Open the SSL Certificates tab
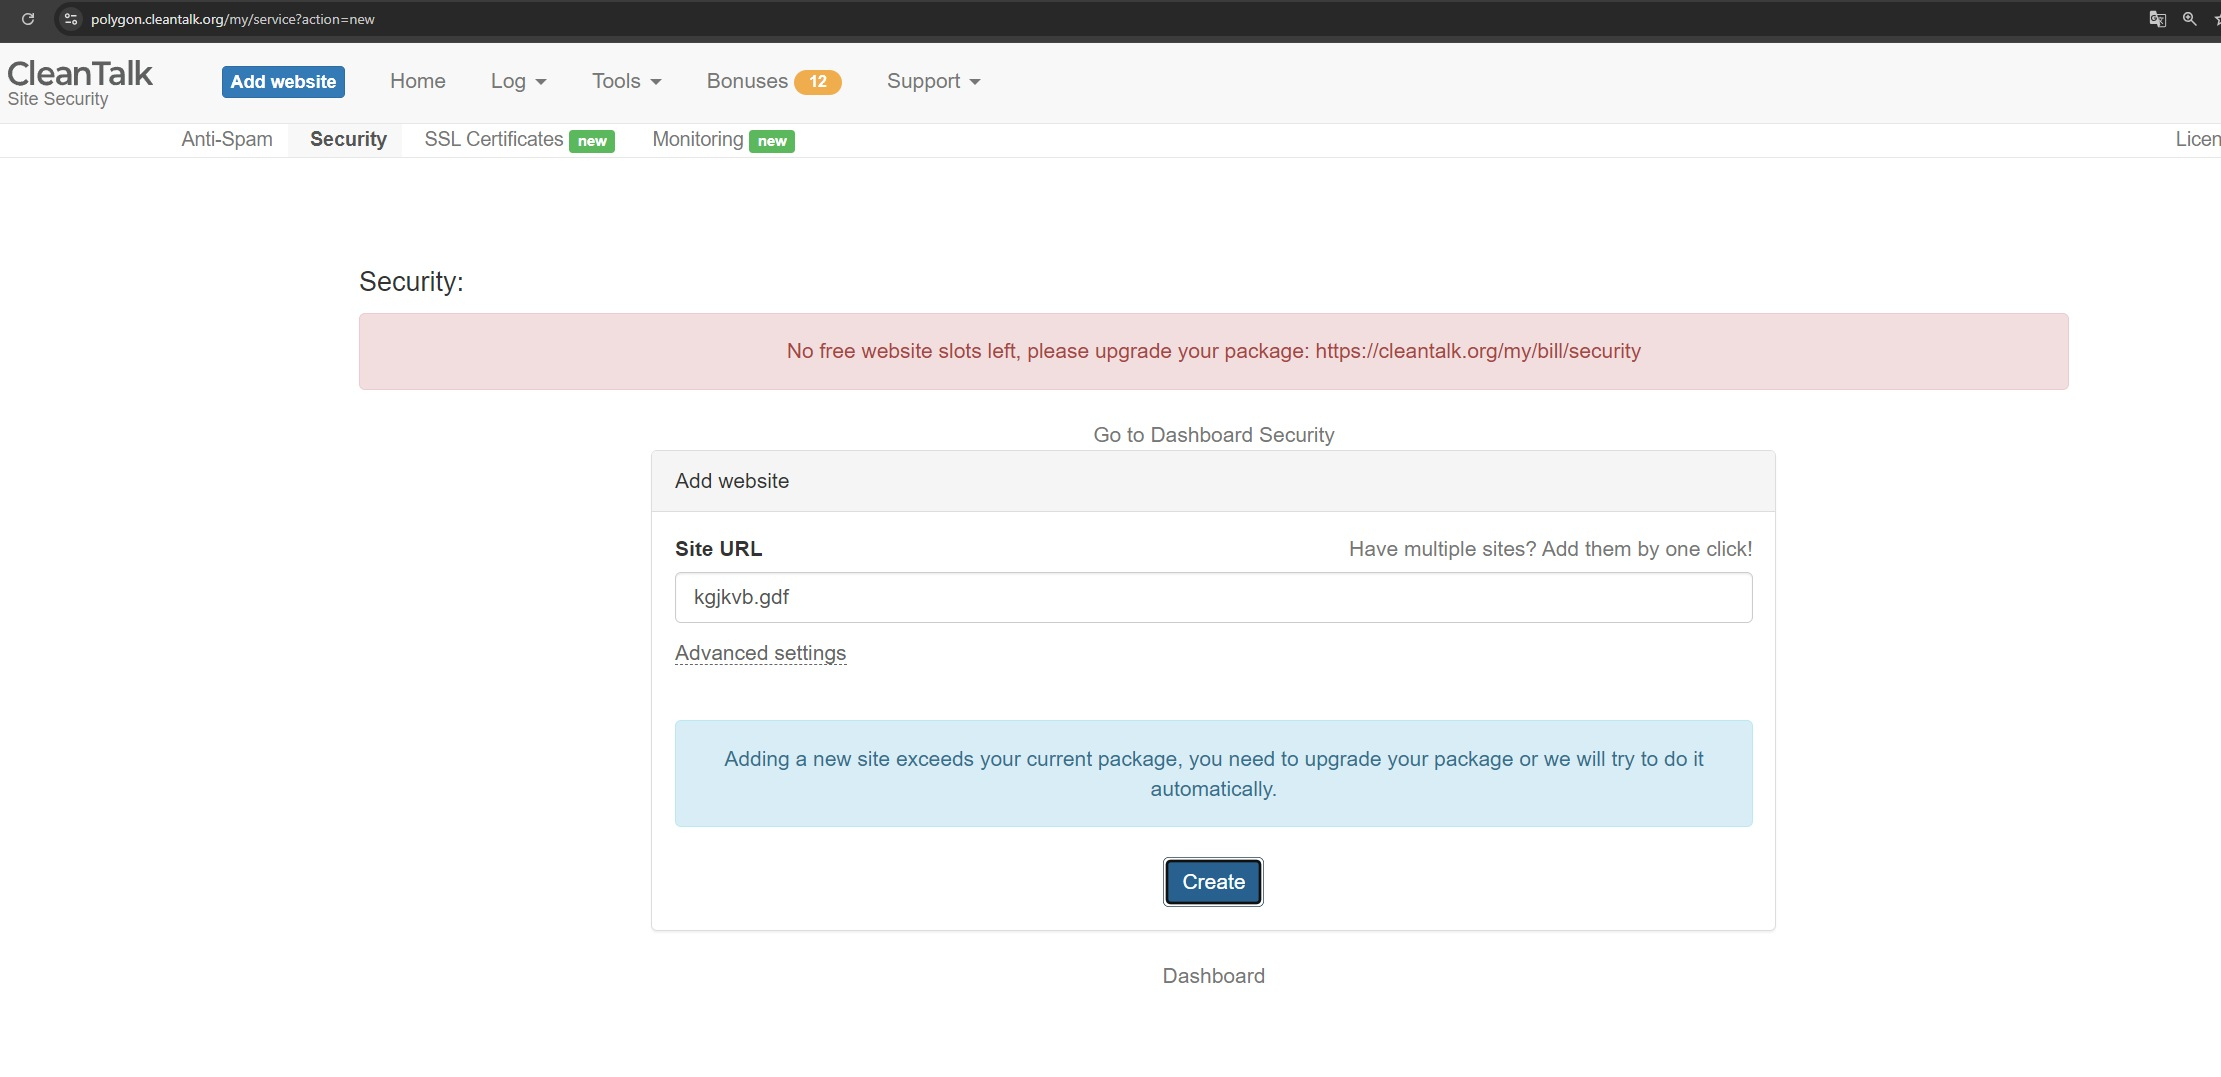The width and height of the screenshot is (2221, 1077). click(494, 140)
